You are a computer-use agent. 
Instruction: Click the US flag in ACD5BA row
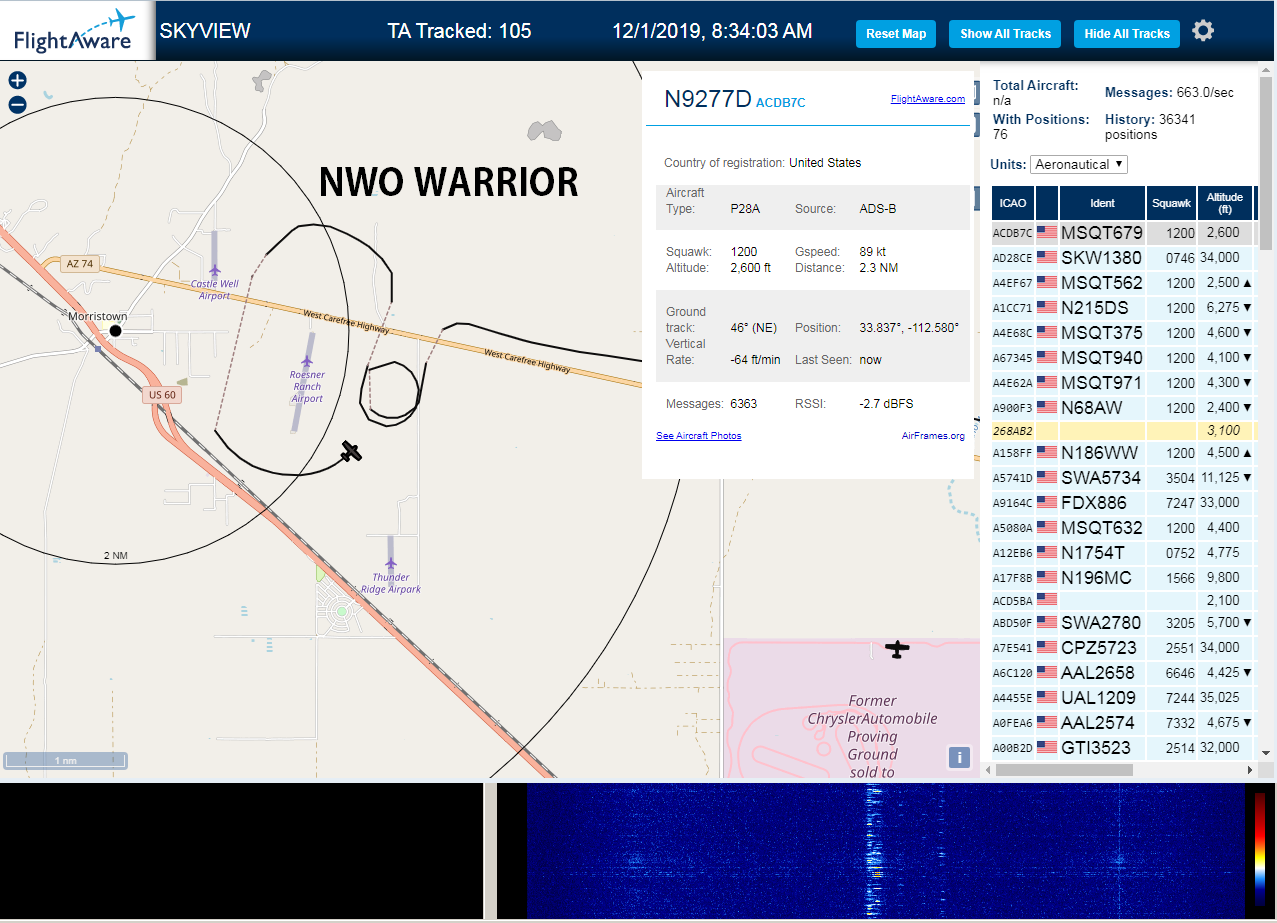tap(1047, 600)
